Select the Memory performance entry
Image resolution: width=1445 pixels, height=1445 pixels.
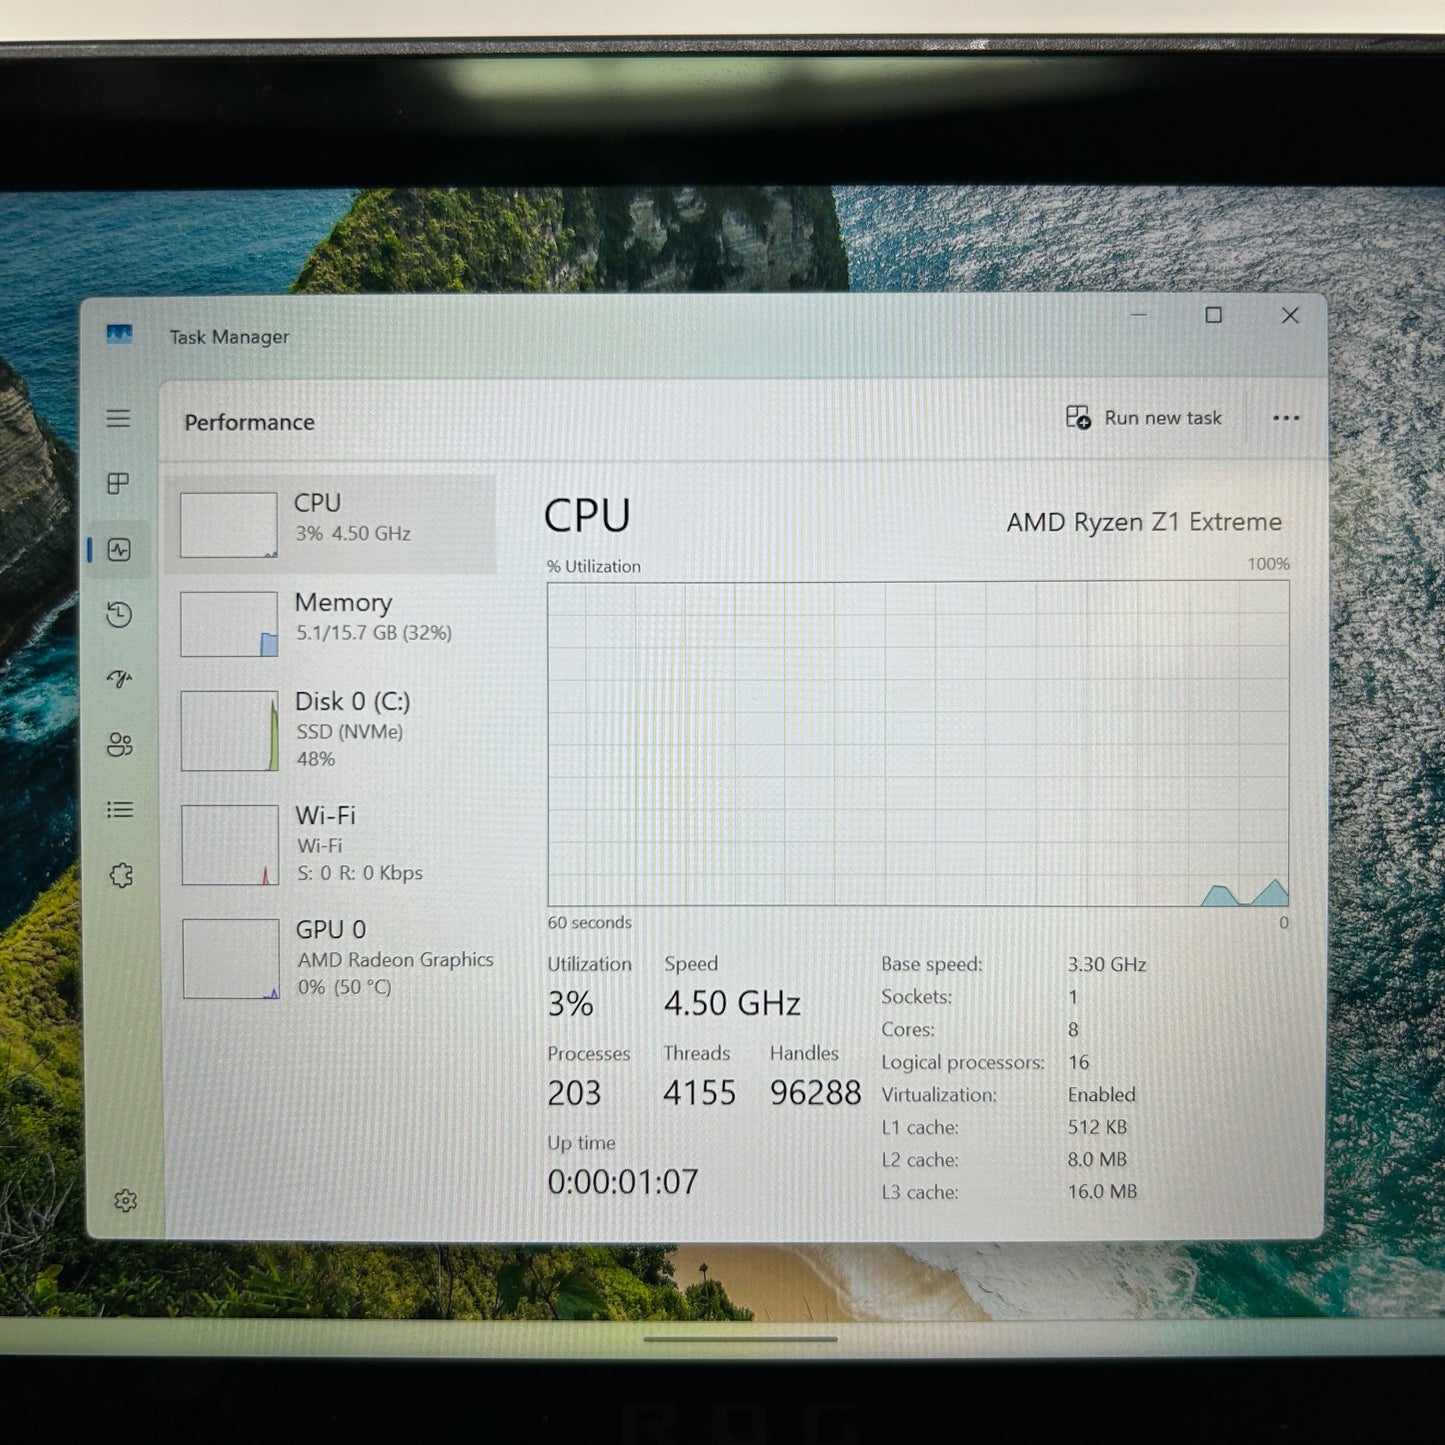(x=332, y=622)
